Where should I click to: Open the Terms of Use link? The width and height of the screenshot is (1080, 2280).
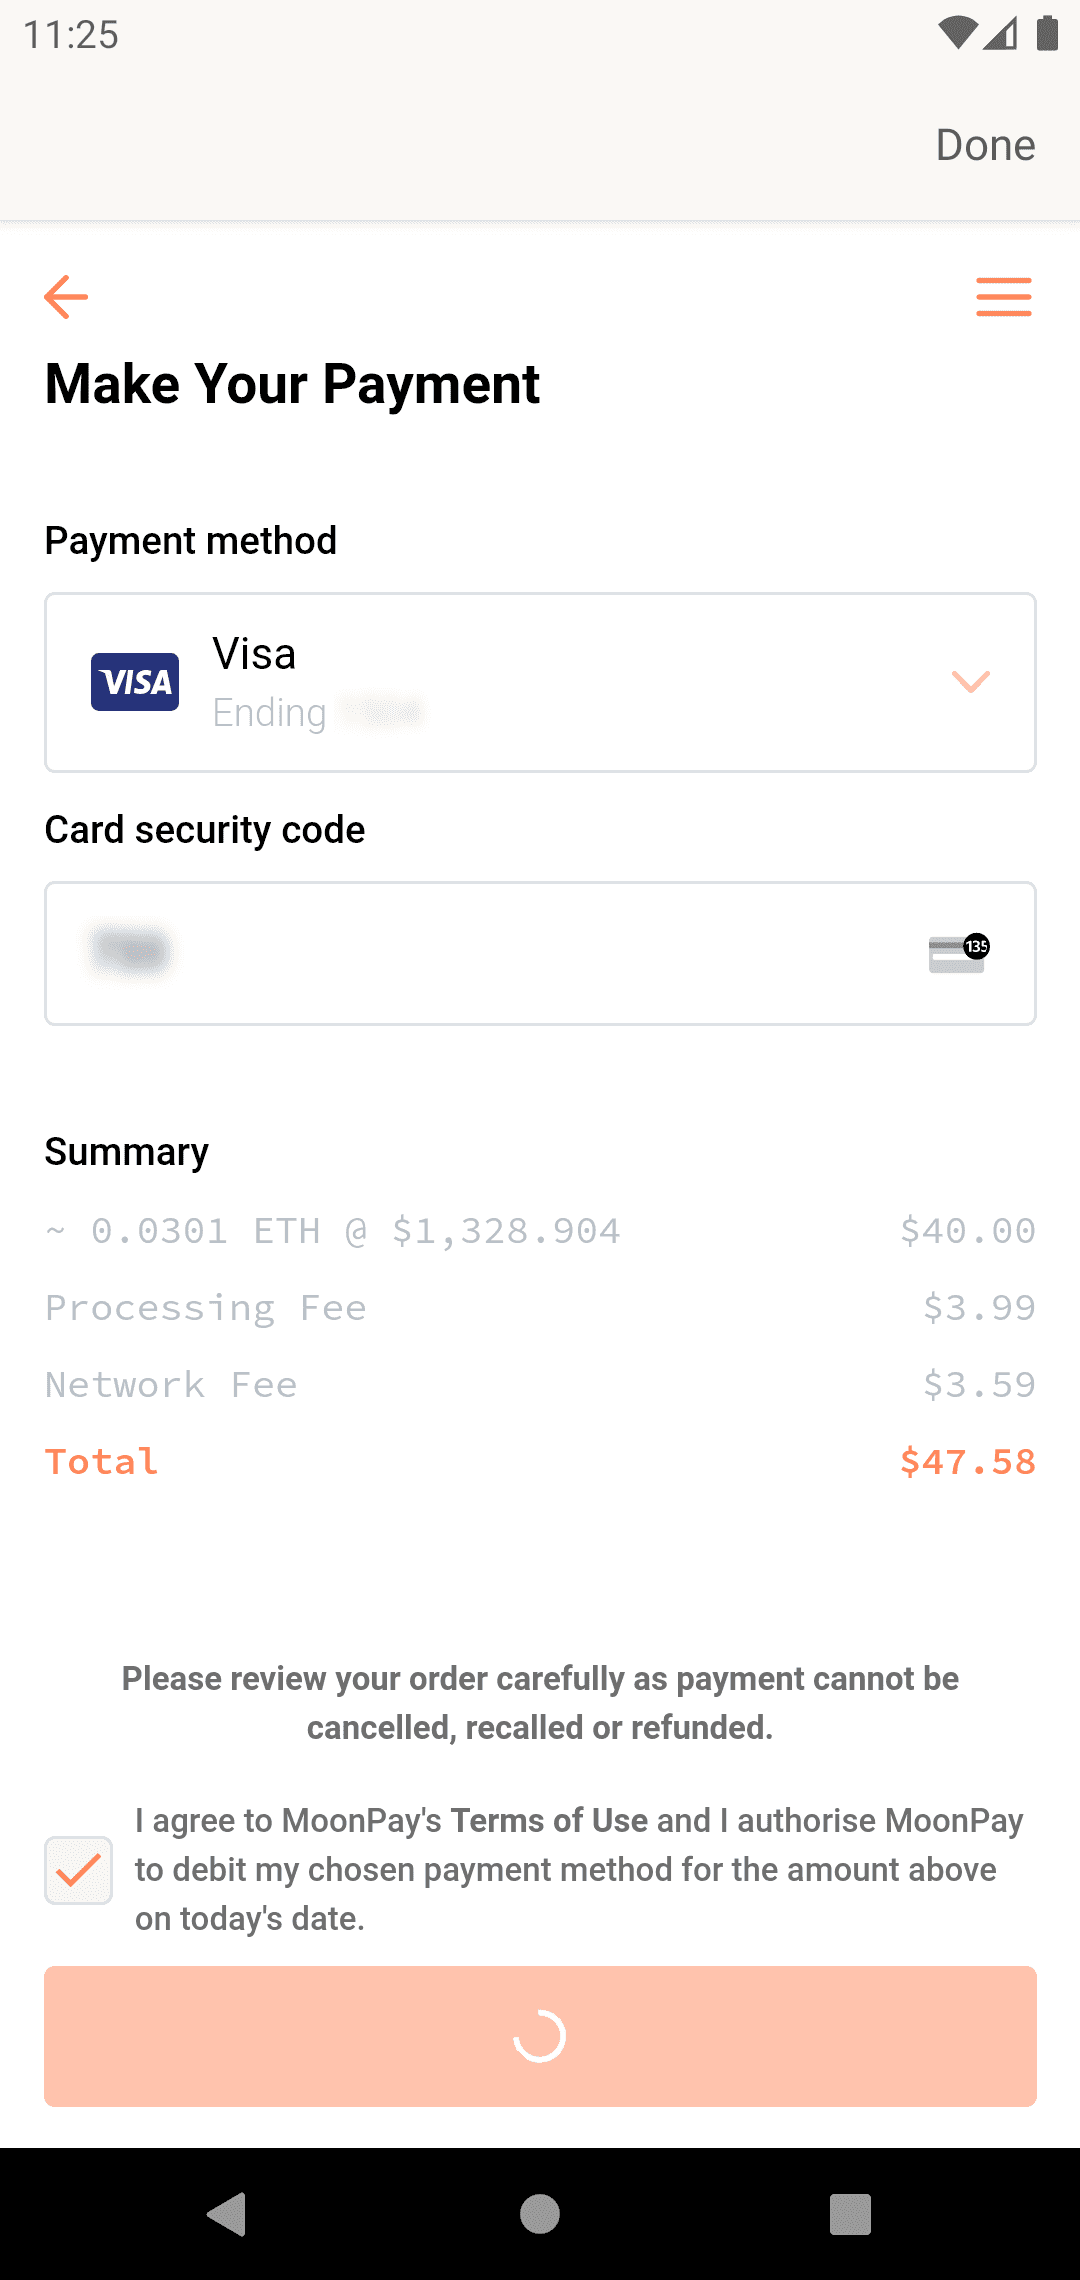549,1821
